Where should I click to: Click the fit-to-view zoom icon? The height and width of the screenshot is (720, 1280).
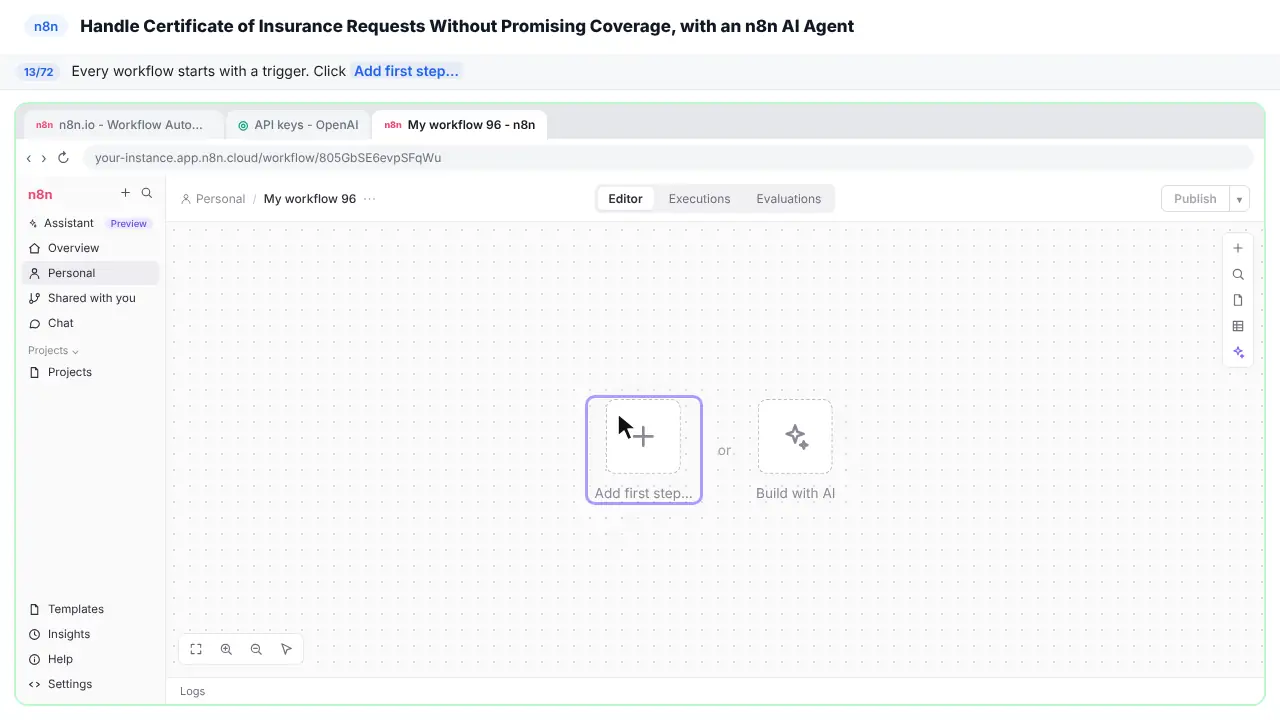196,649
